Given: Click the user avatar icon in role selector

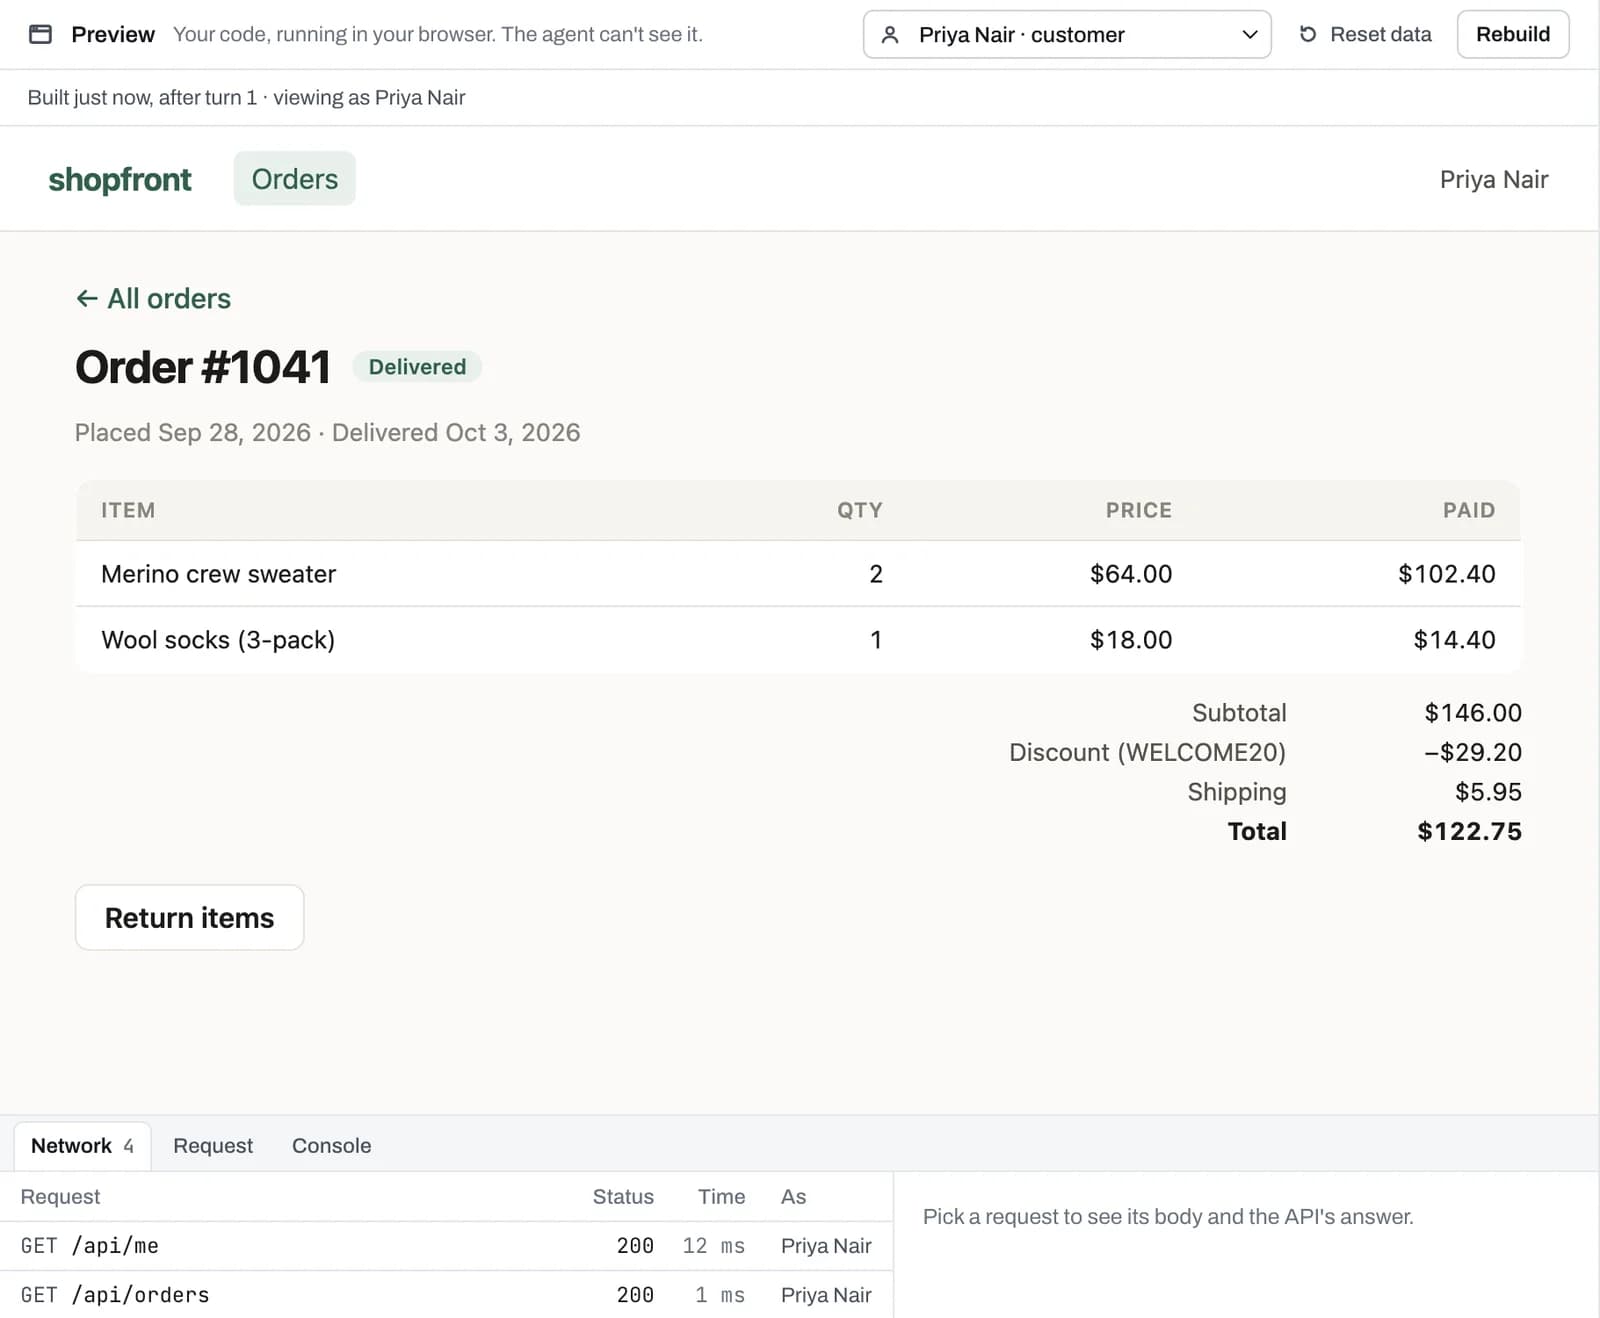Looking at the screenshot, I should pos(889,35).
